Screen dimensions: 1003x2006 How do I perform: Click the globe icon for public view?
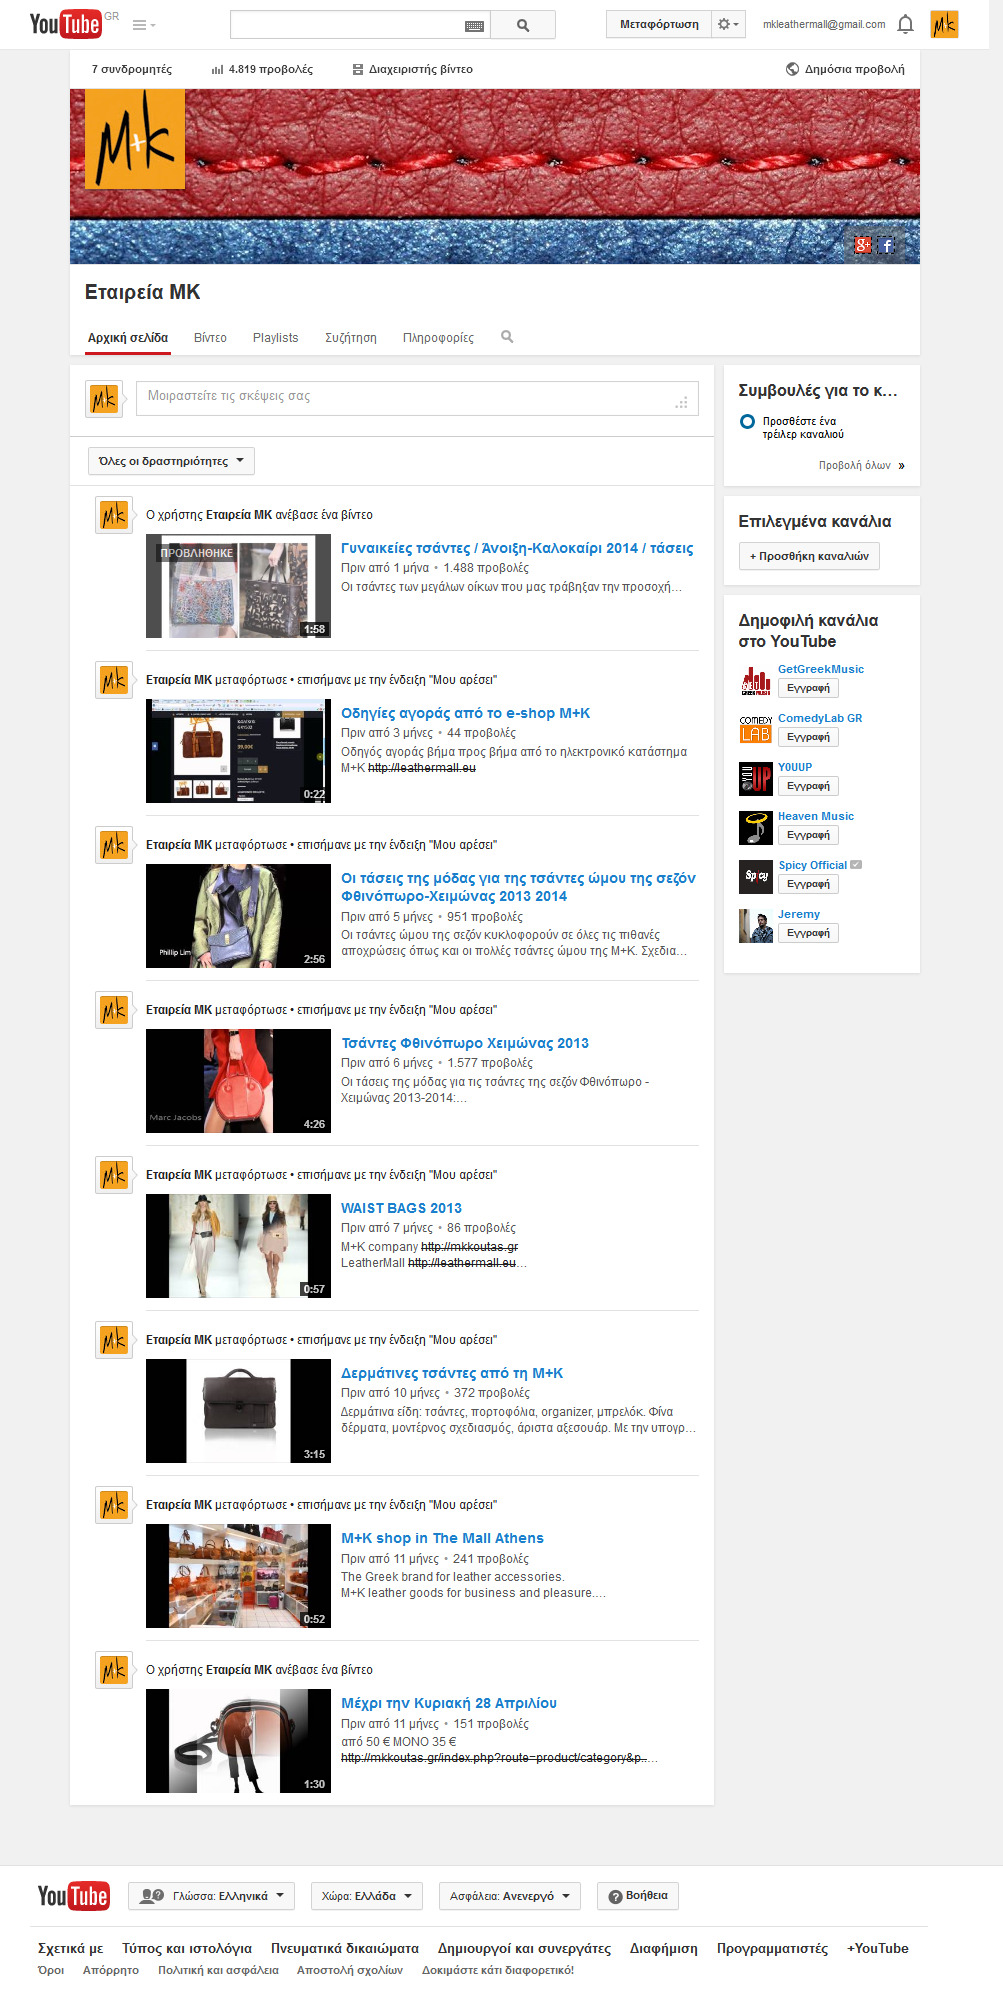792,69
